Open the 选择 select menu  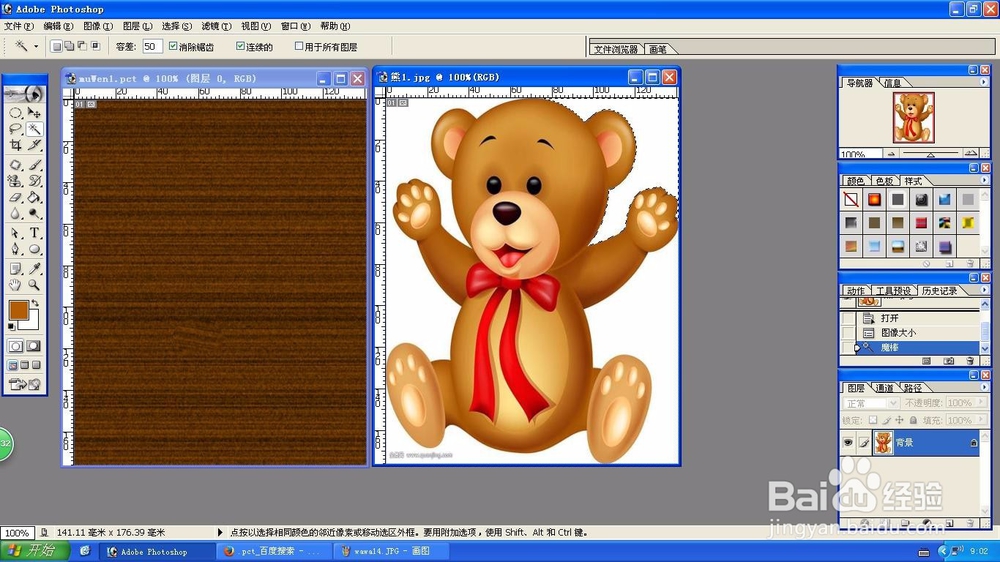pyautogui.click(x=177, y=26)
